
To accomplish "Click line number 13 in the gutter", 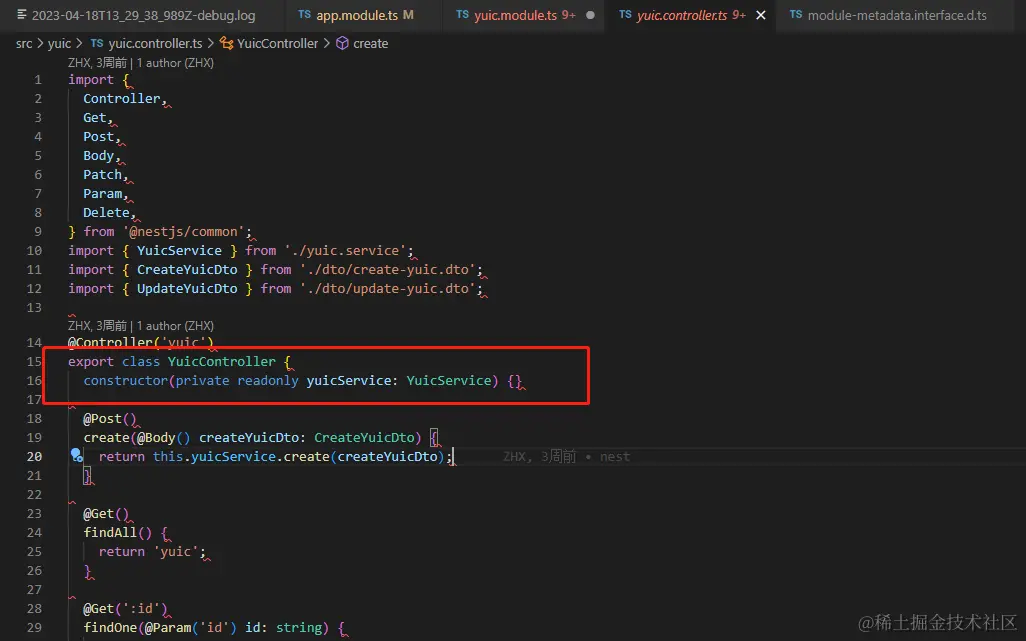I will [x=34, y=307].
